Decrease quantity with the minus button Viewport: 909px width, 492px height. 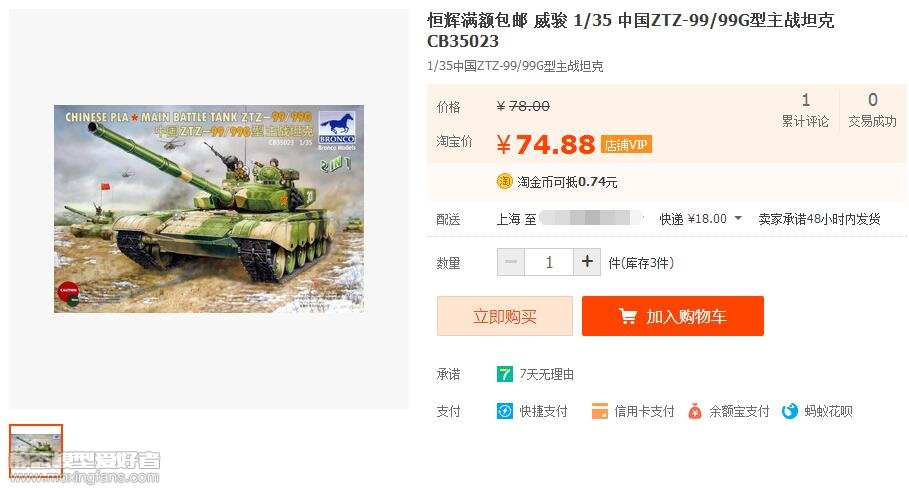pyautogui.click(x=511, y=262)
